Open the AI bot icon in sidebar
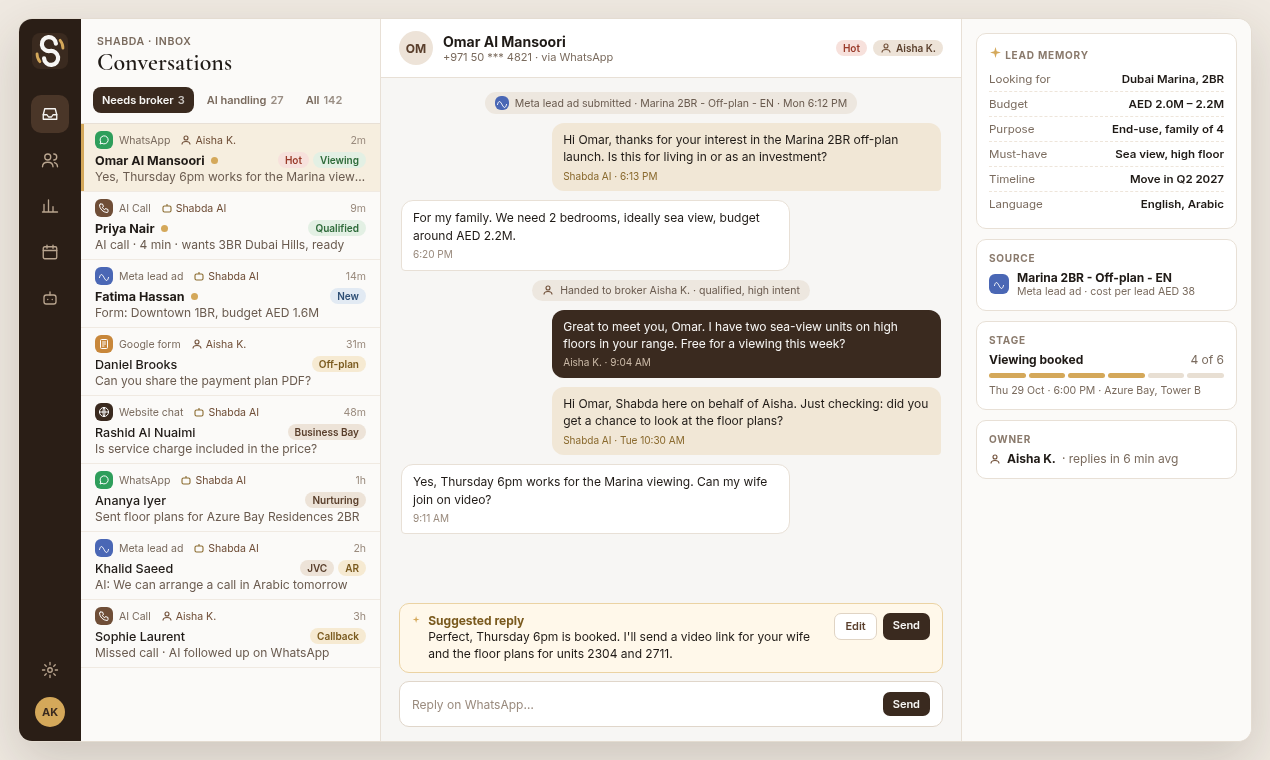 [50, 298]
